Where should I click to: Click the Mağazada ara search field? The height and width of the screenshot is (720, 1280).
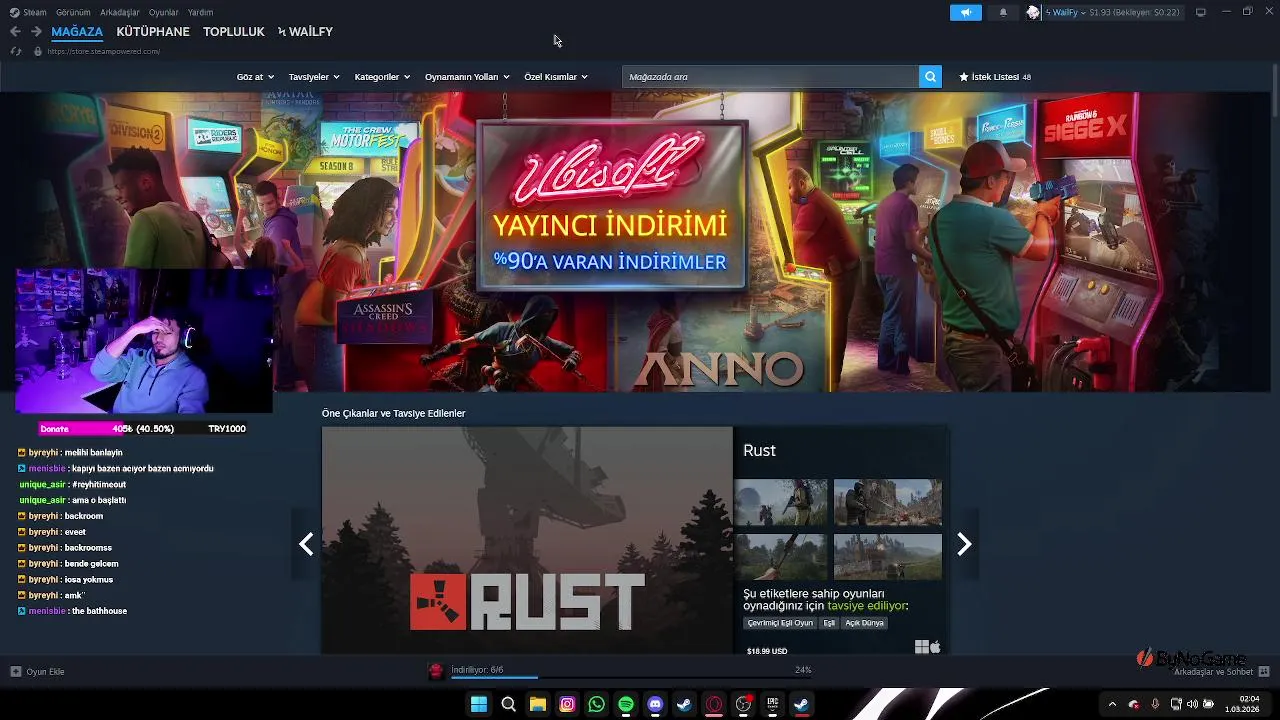tap(770, 77)
